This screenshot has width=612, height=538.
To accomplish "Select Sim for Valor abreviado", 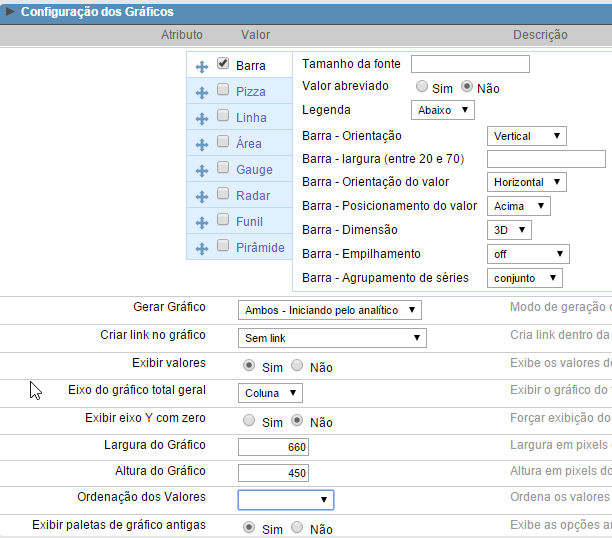I will coord(421,88).
